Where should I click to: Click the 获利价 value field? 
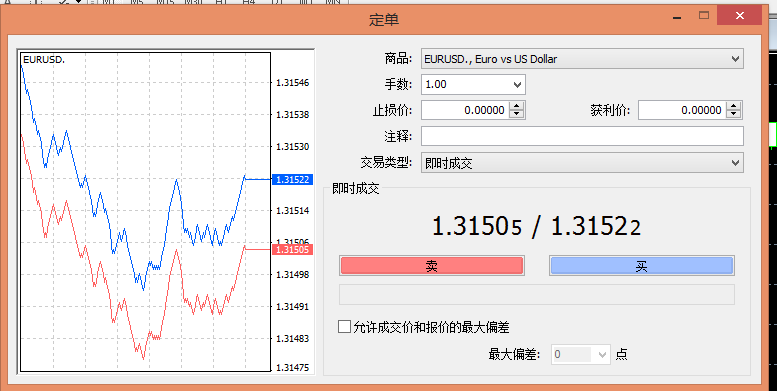coord(683,110)
